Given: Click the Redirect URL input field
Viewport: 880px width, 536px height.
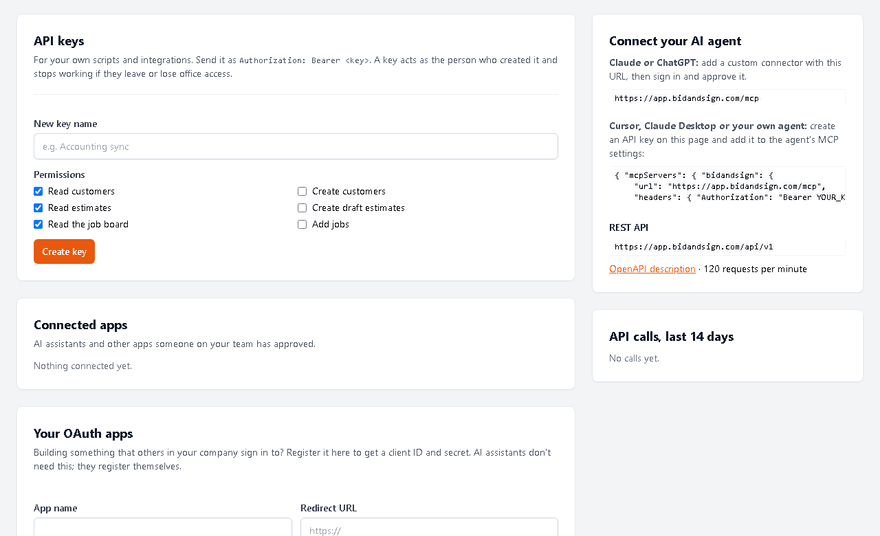Looking at the screenshot, I should point(429,528).
